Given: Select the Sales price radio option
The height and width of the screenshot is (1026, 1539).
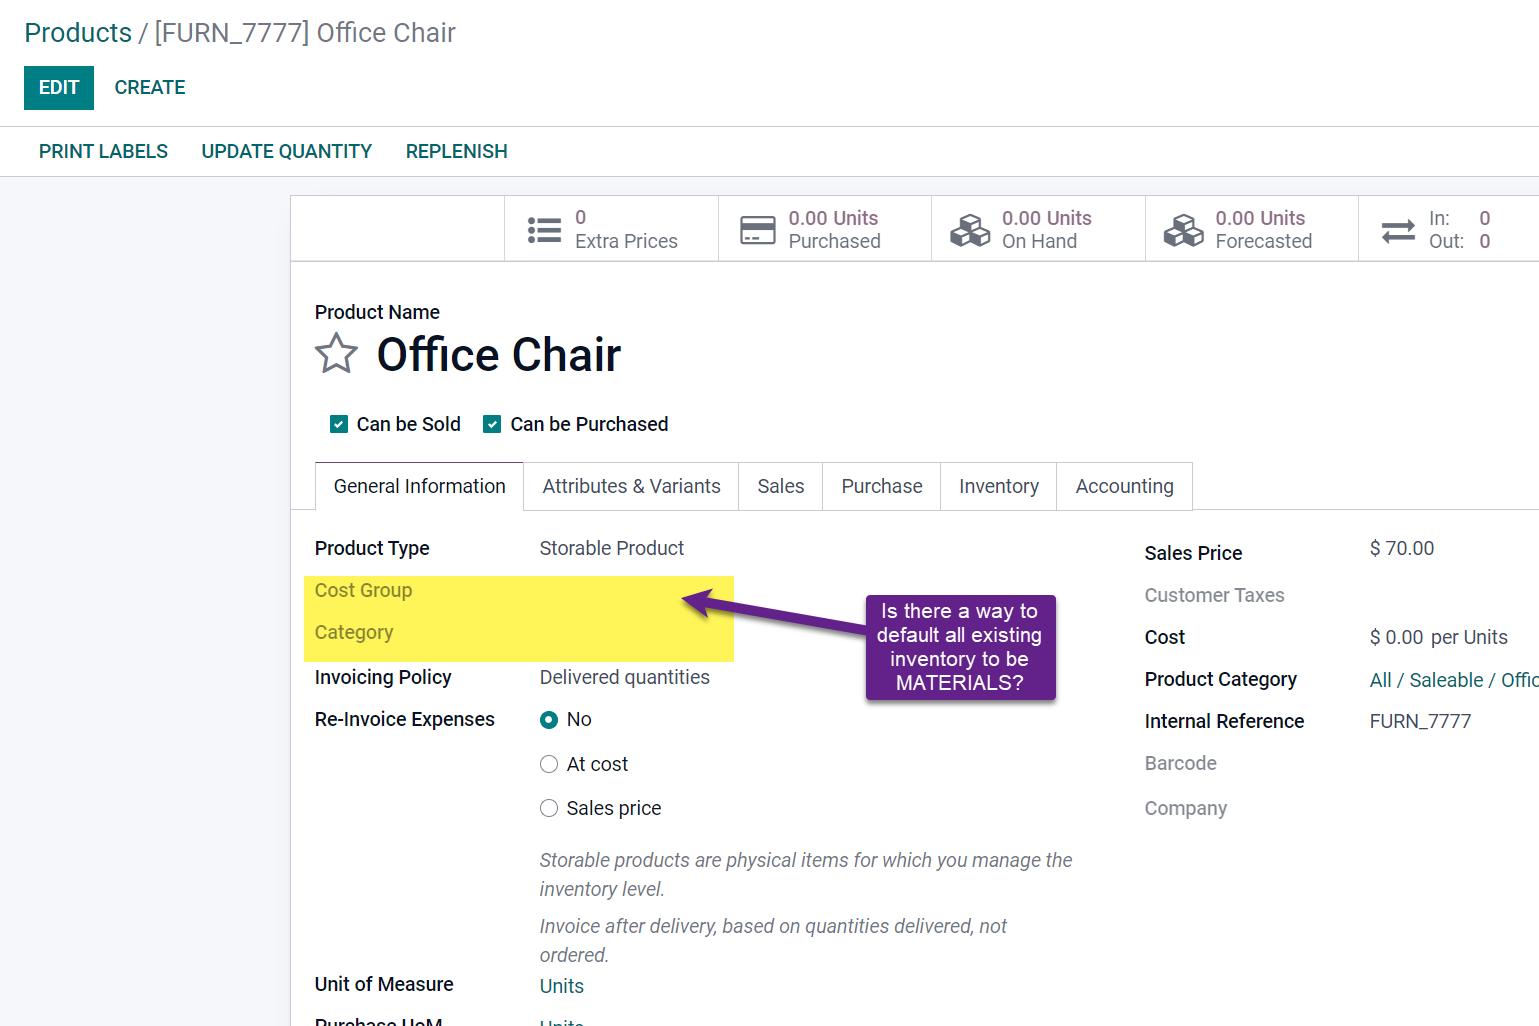Looking at the screenshot, I should (549, 808).
